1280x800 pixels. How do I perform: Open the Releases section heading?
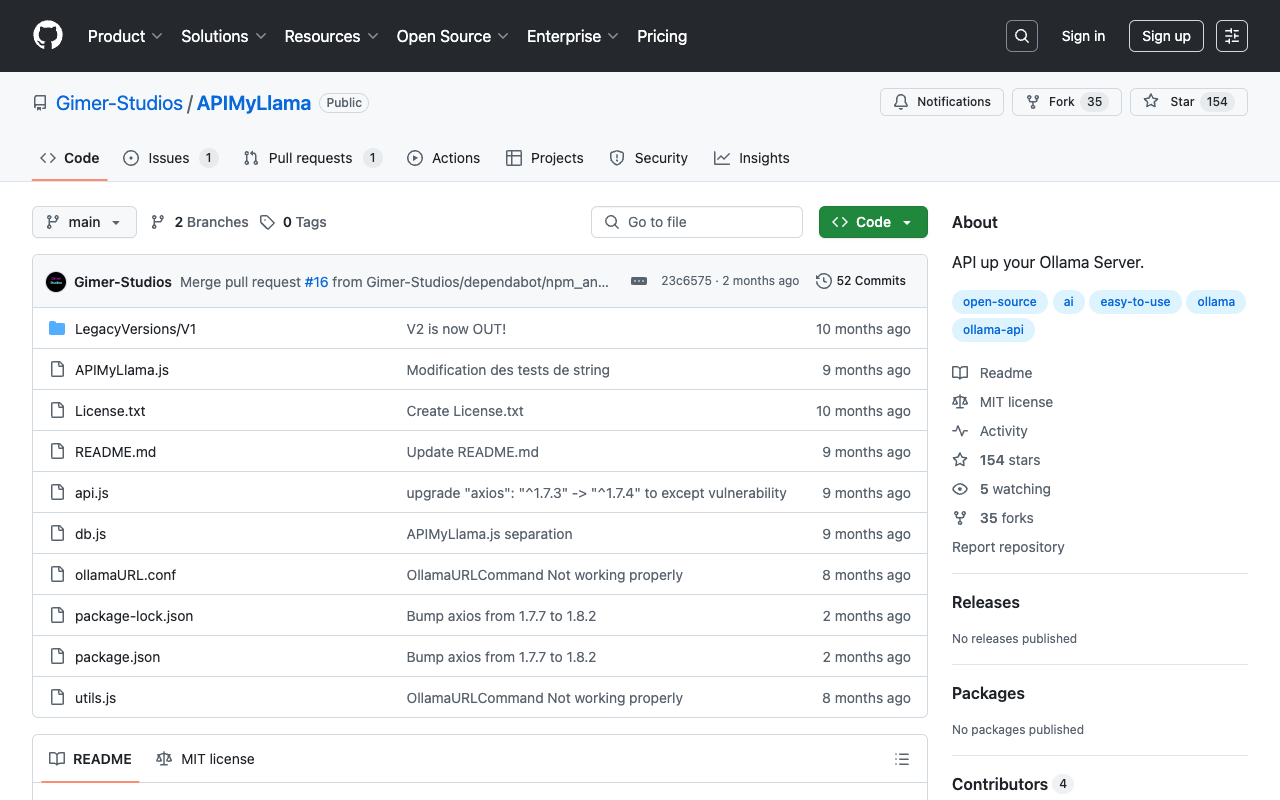tap(986, 602)
